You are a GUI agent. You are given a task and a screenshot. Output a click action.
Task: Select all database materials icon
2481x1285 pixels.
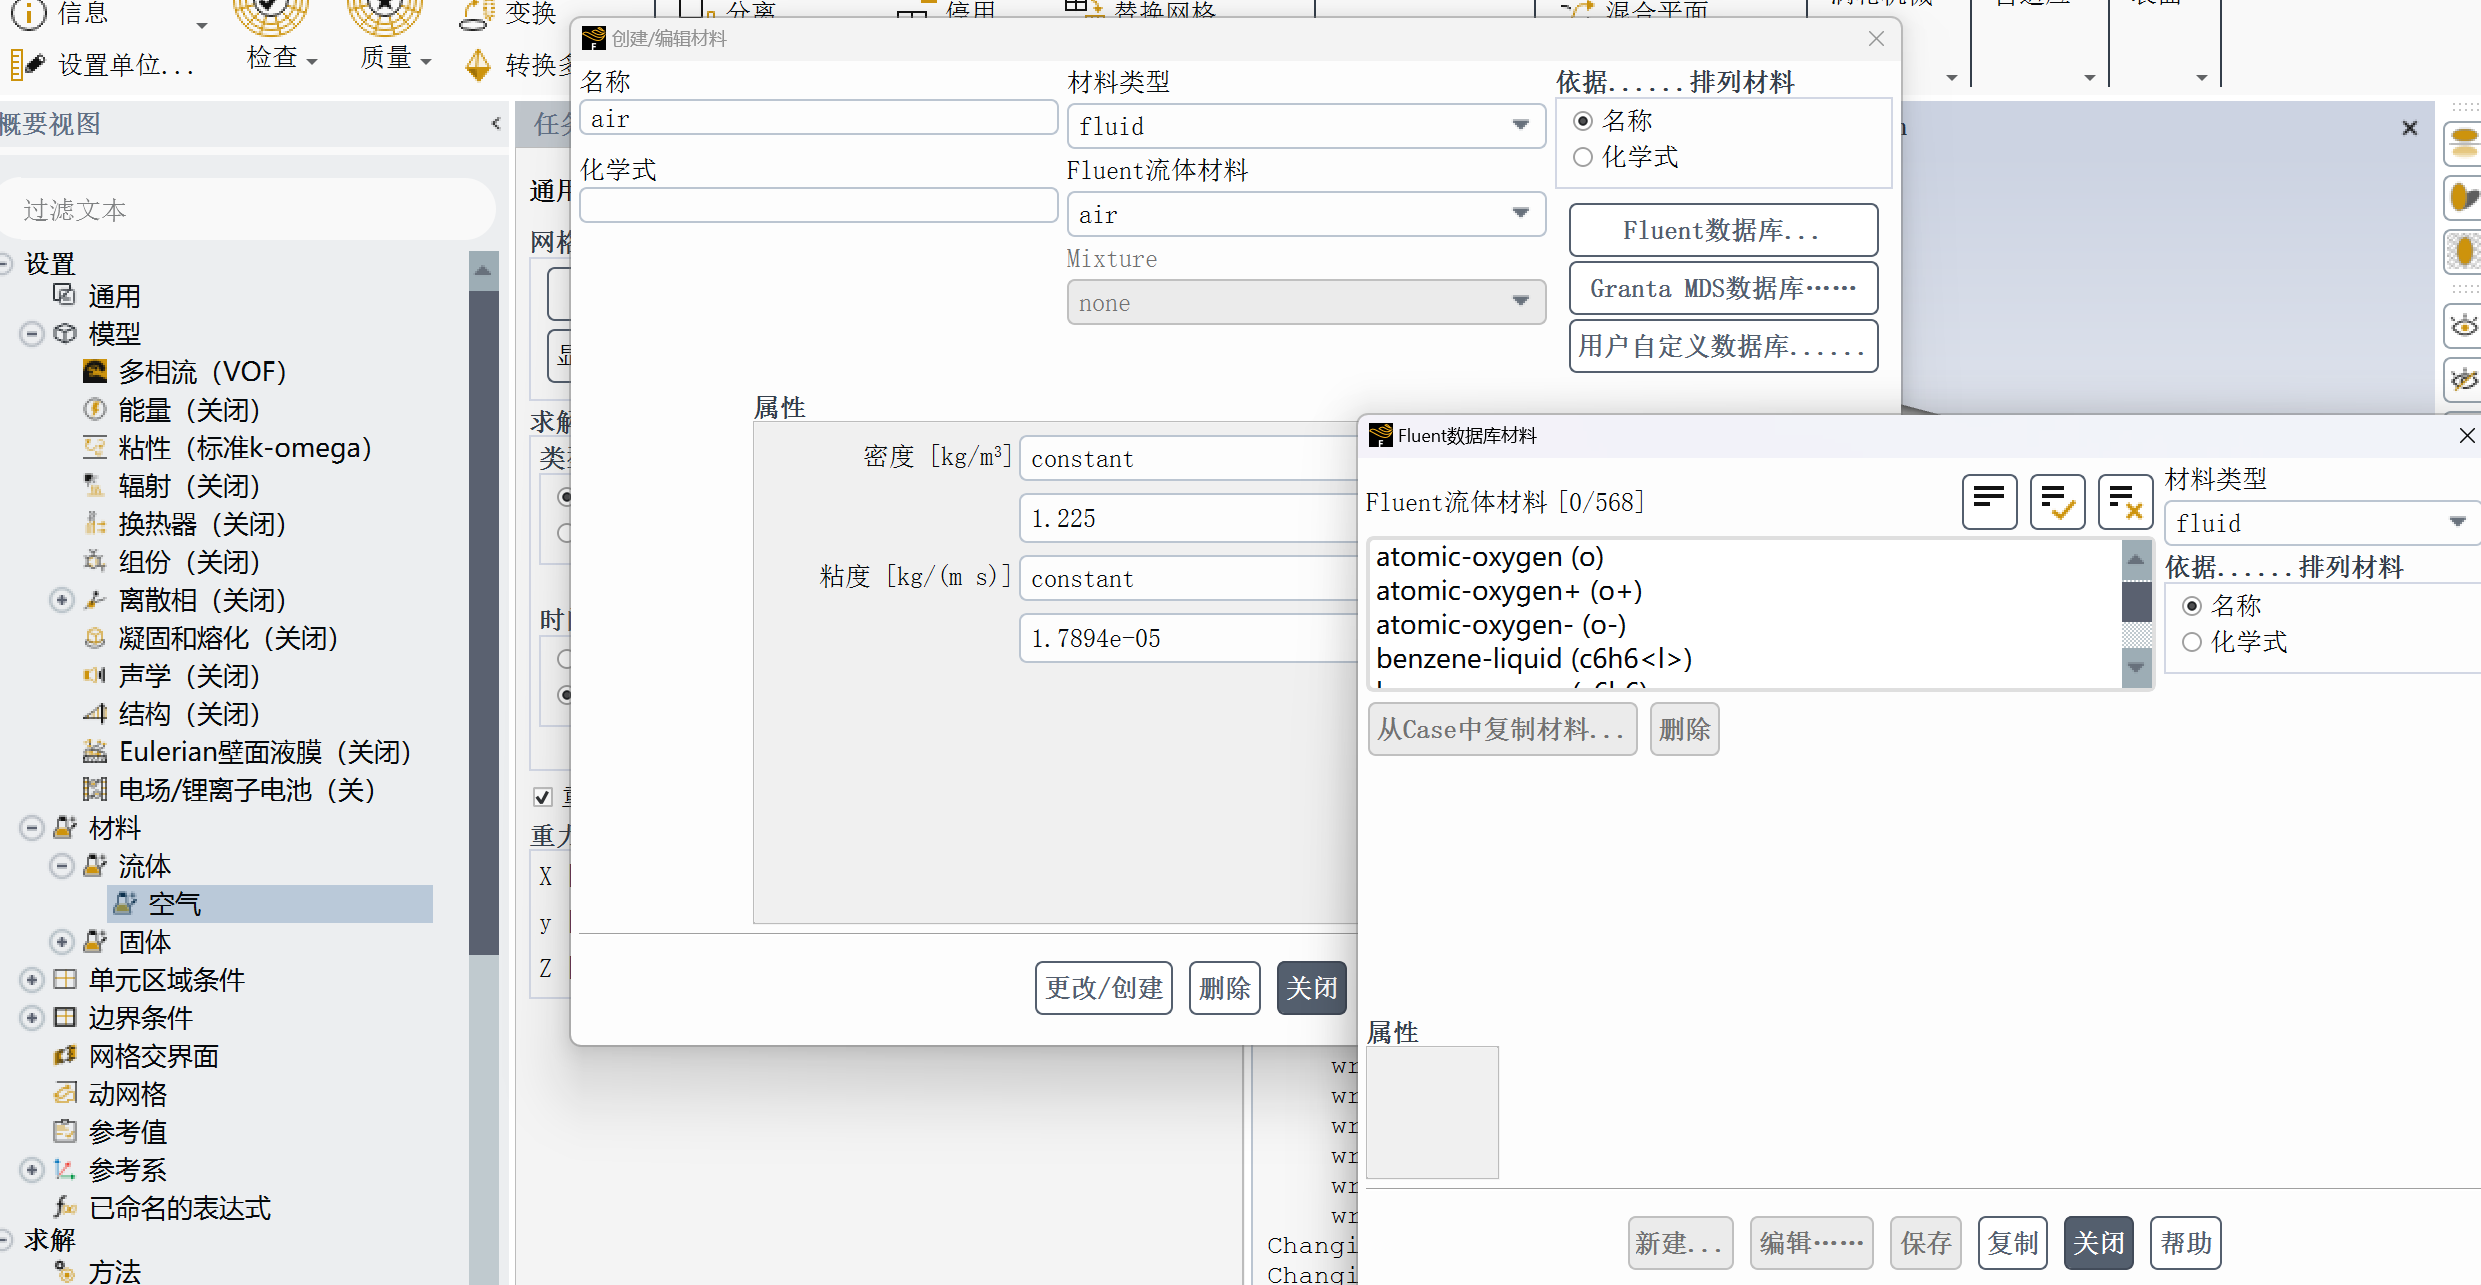pyautogui.click(x=2057, y=502)
